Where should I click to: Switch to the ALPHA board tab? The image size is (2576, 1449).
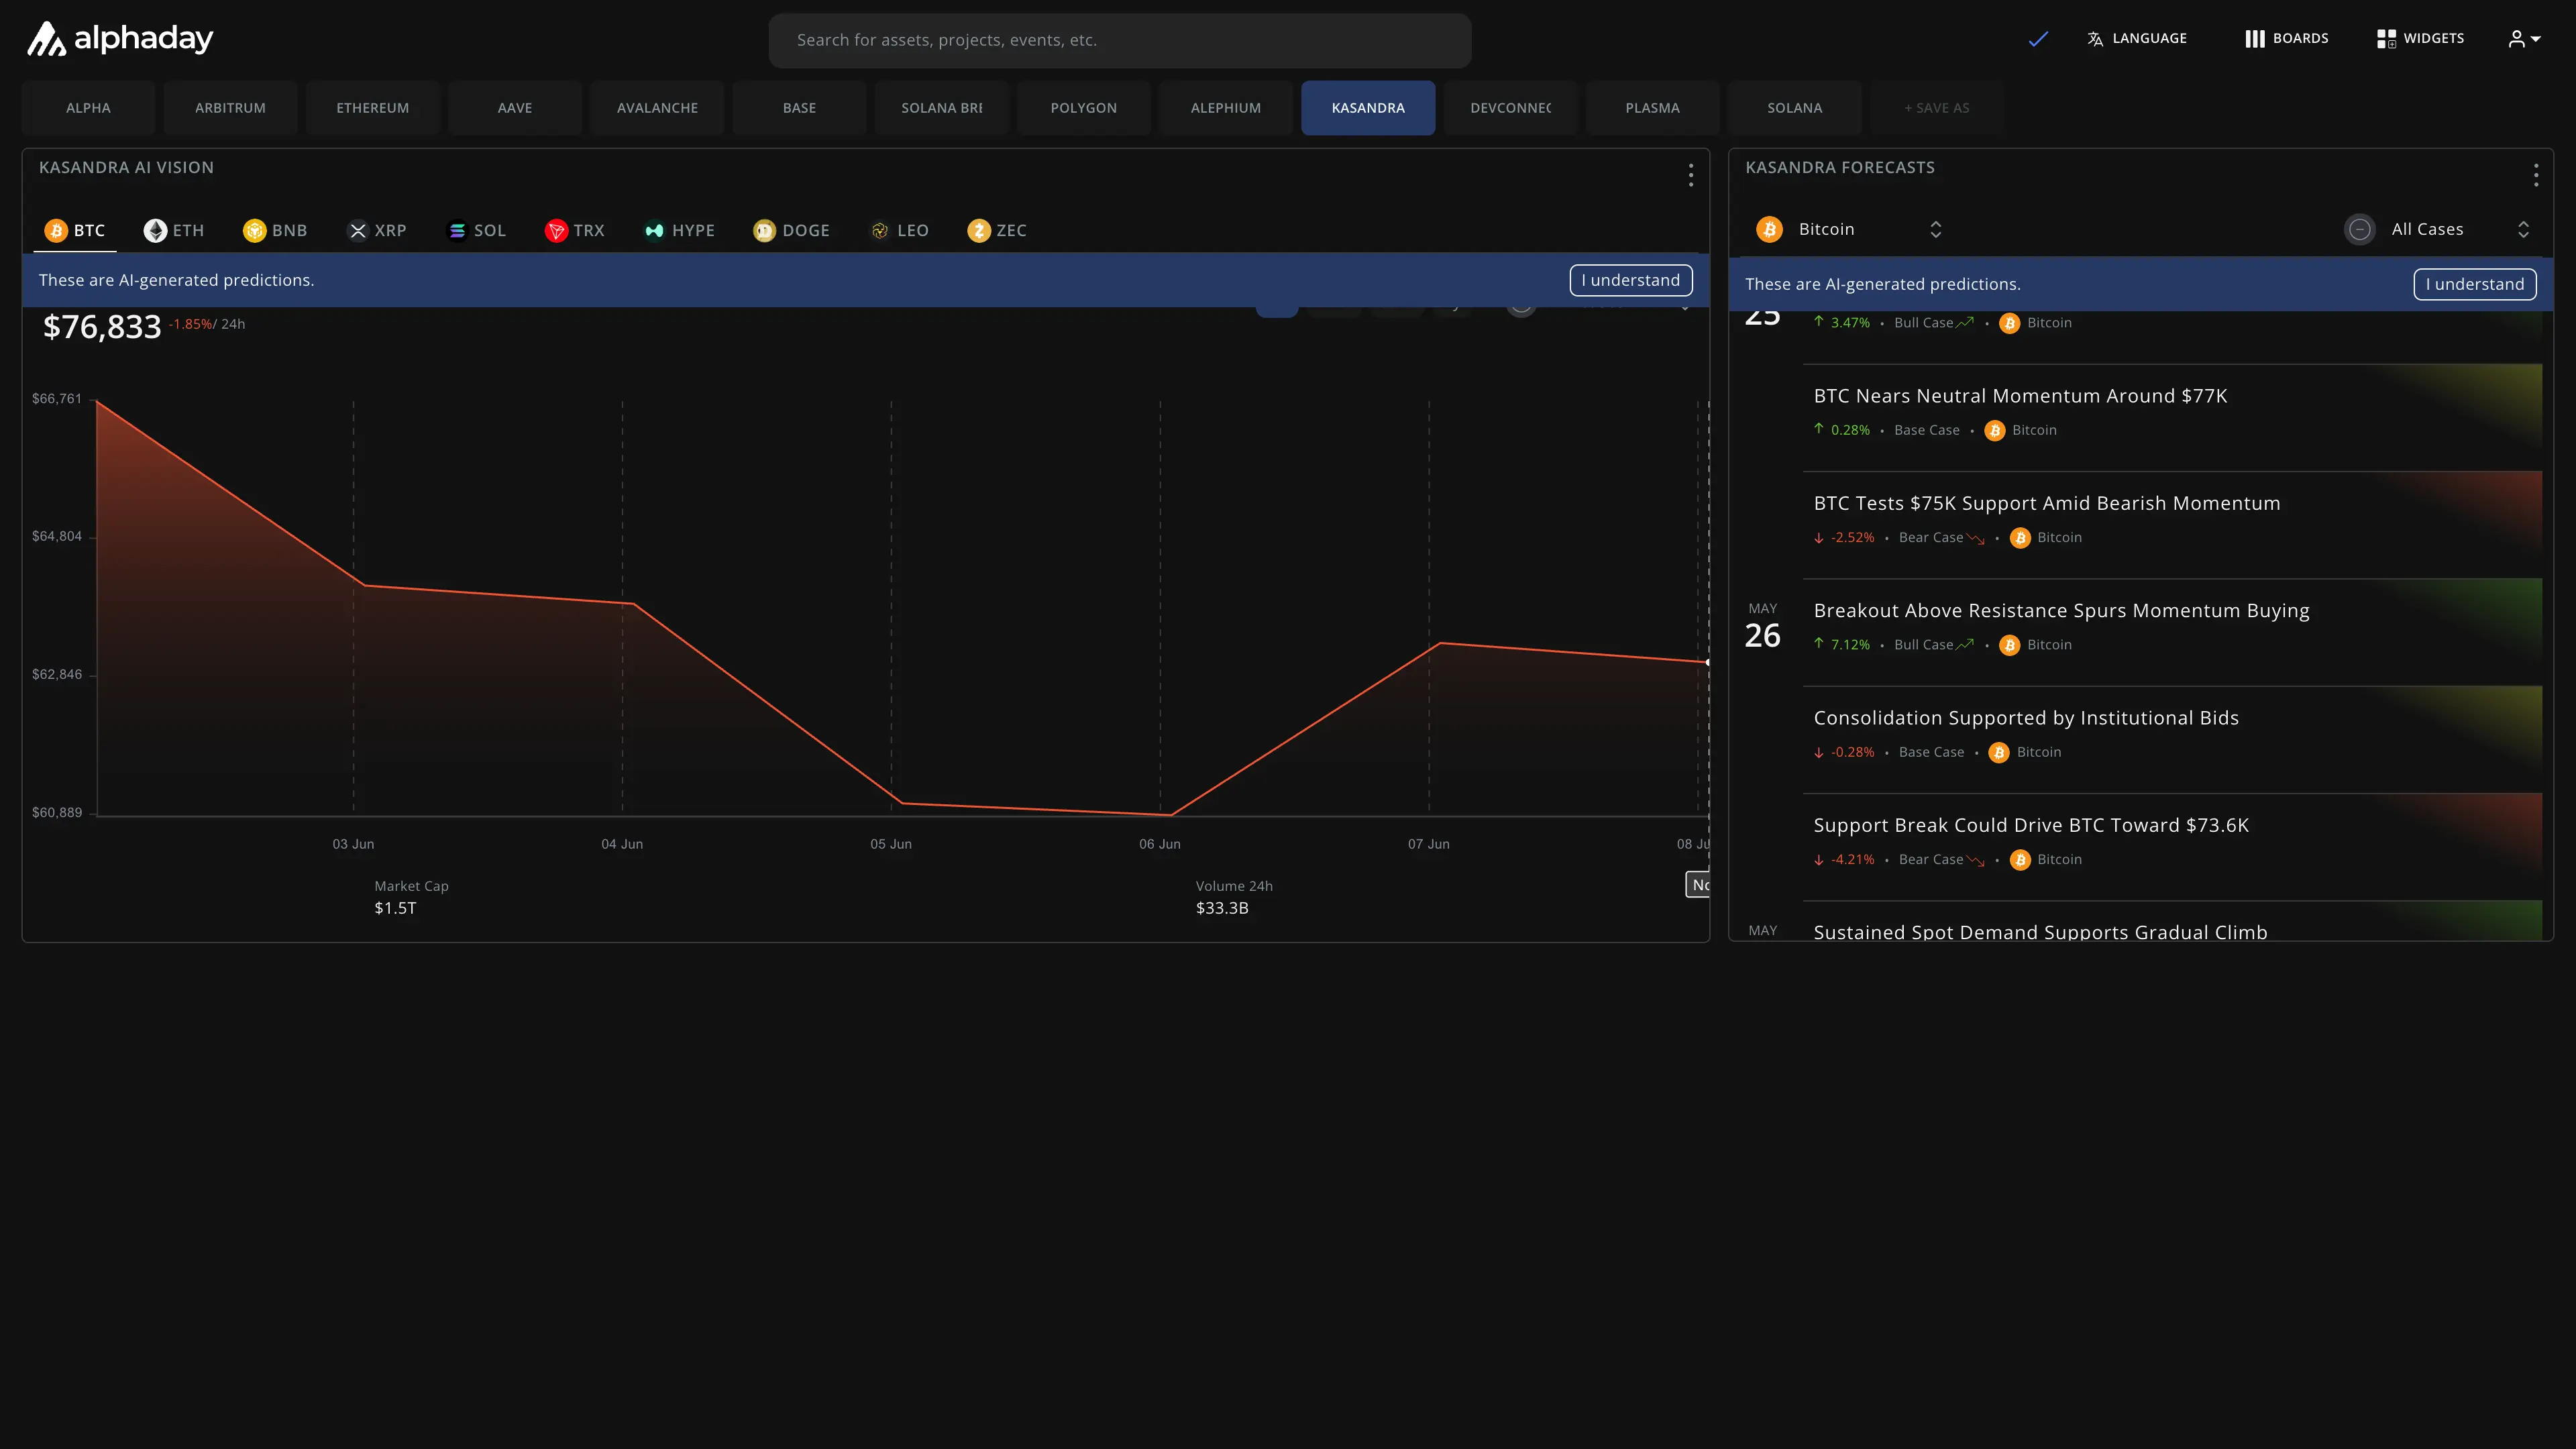[88, 108]
